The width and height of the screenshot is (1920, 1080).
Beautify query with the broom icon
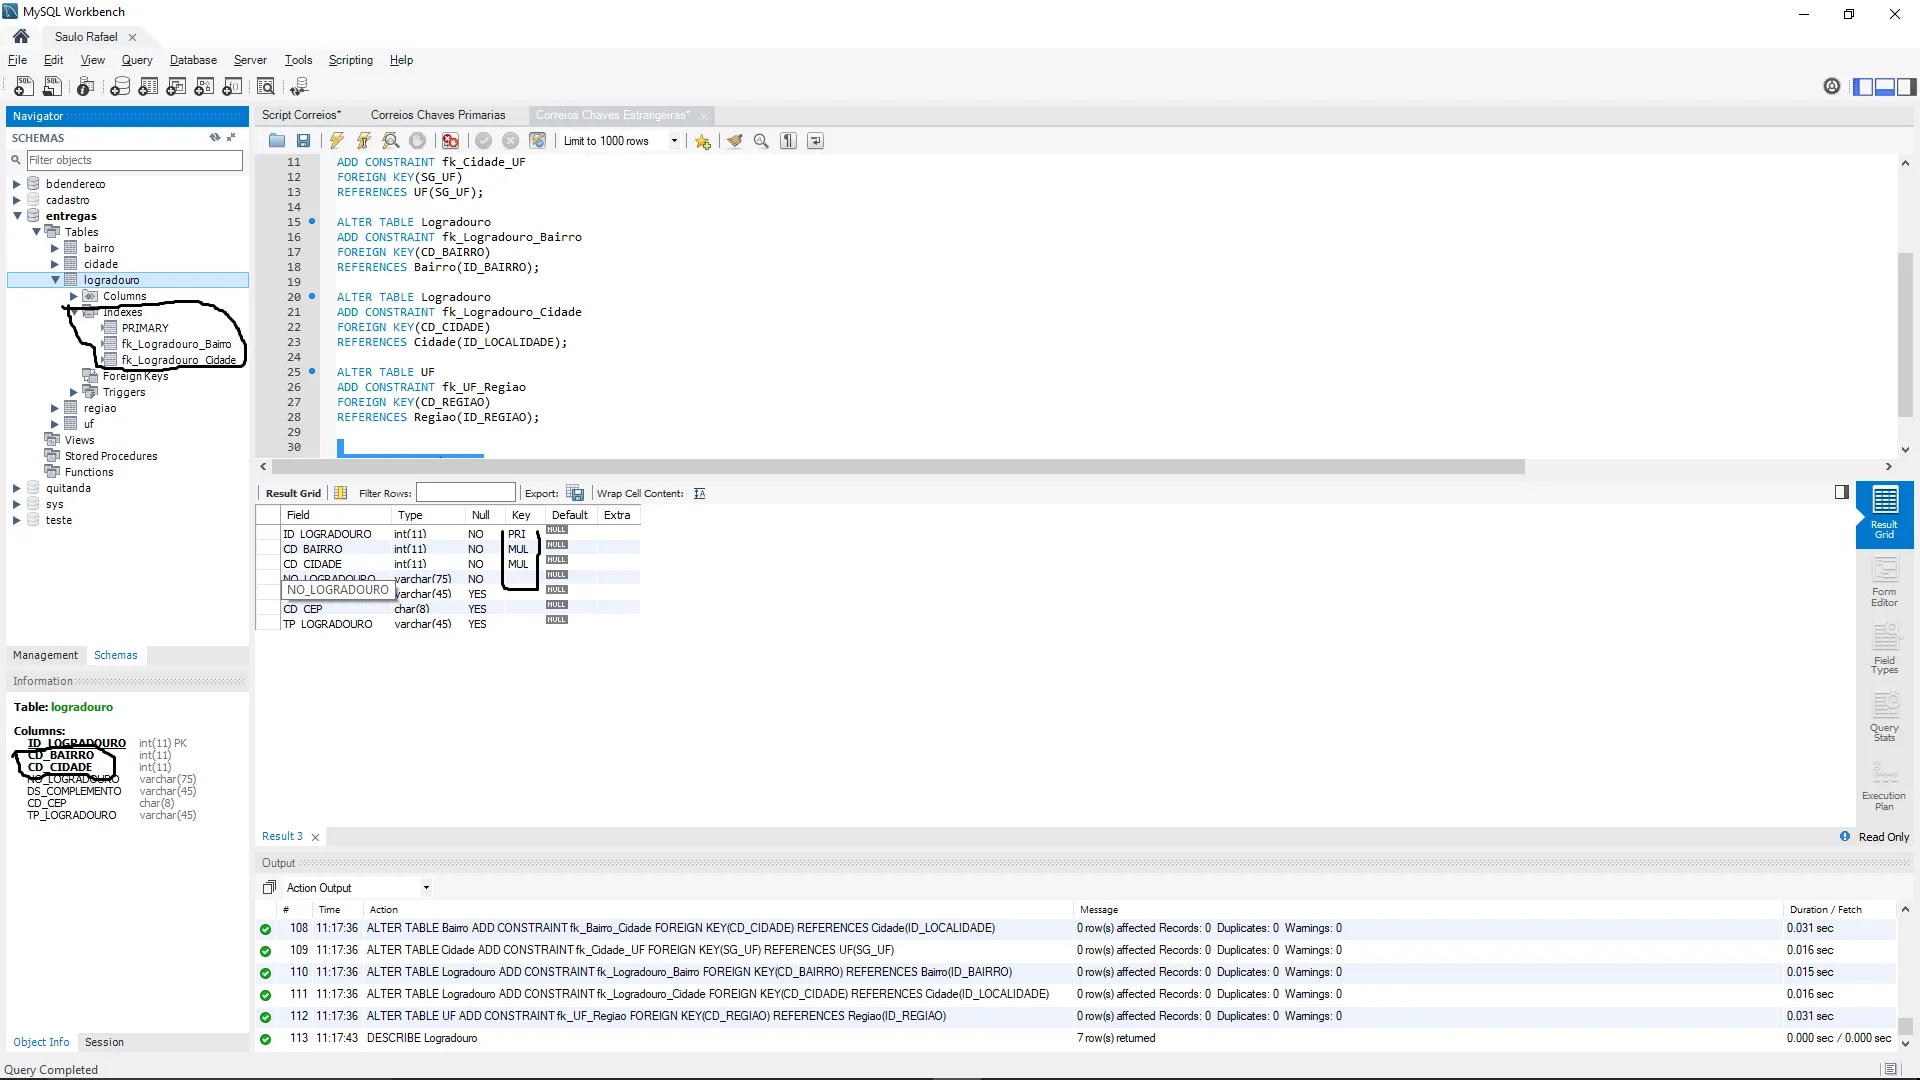pyautogui.click(x=735, y=141)
